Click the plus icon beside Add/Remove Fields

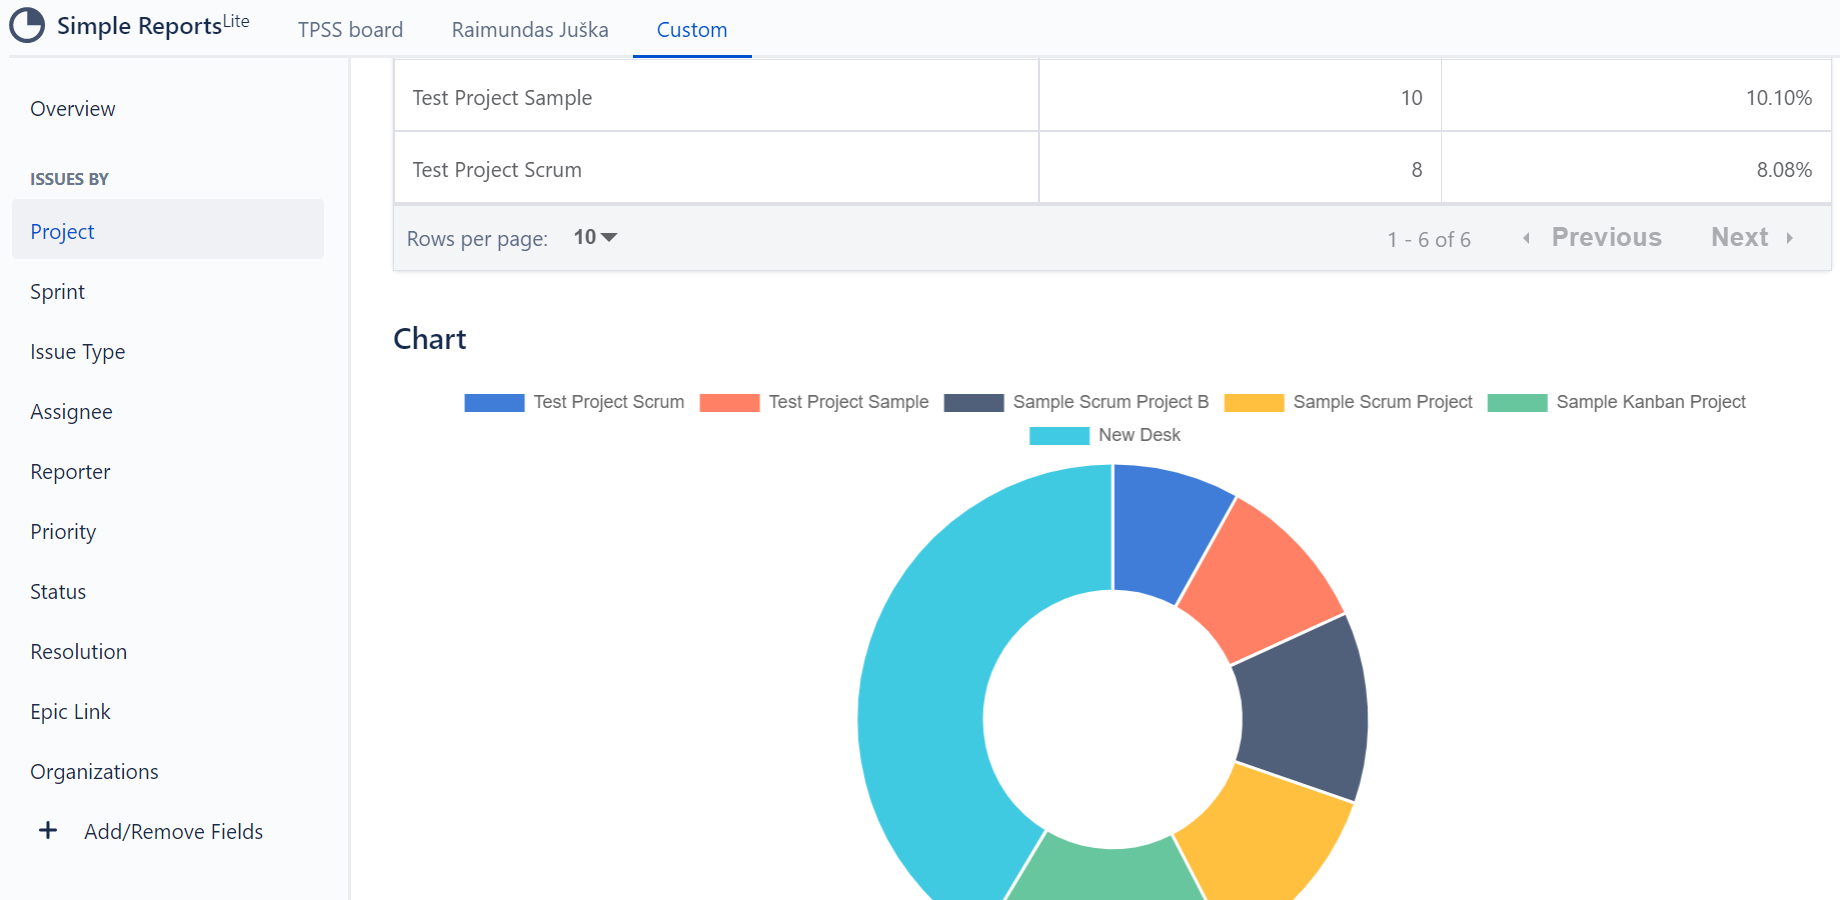[x=47, y=830]
